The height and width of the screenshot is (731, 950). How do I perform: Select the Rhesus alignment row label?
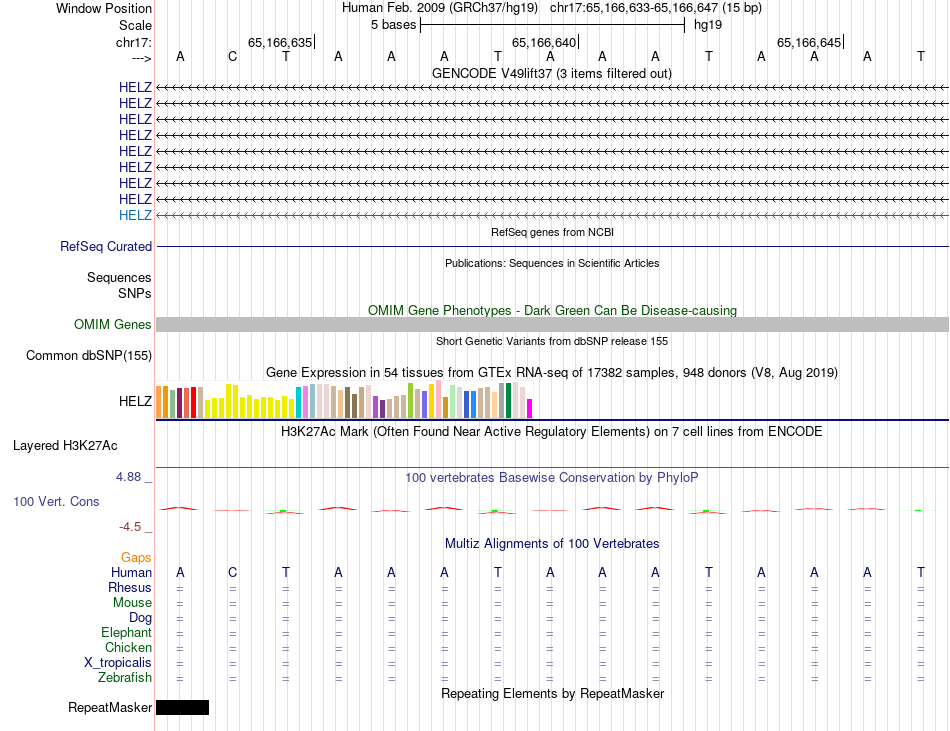130,587
